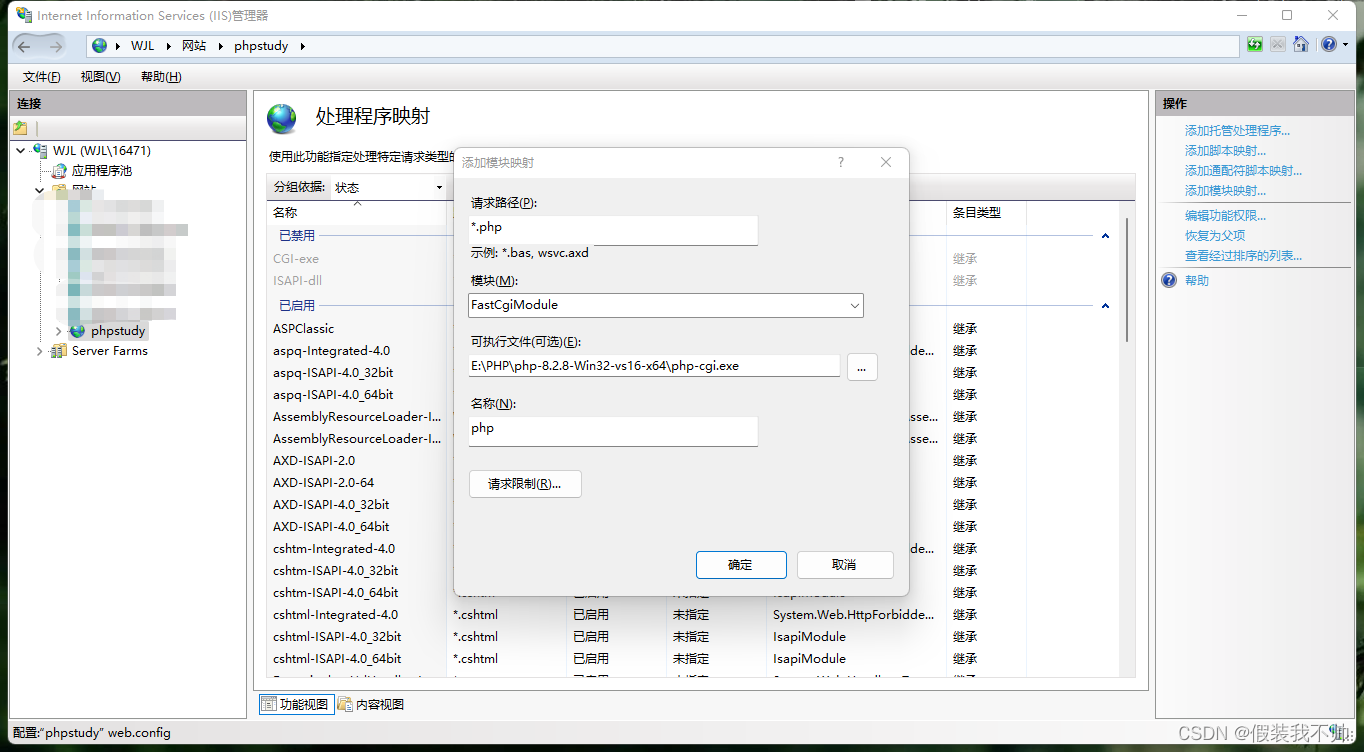Viewport: 1364px width, 752px height.
Task: Select Server Farms in connections tree
Action: click(110, 351)
